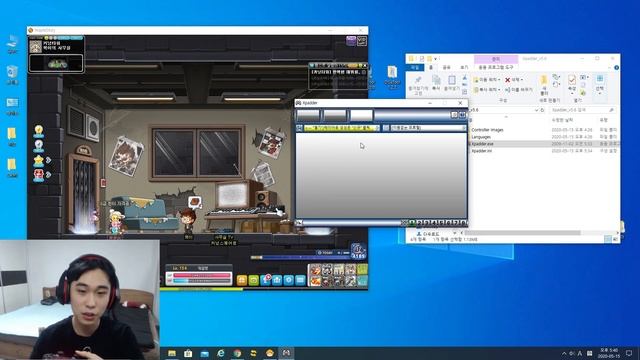Viewport: 640px width, 360px height.
Task: Select set 4 in Xpadder bottom bar
Action: (x=434, y=223)
